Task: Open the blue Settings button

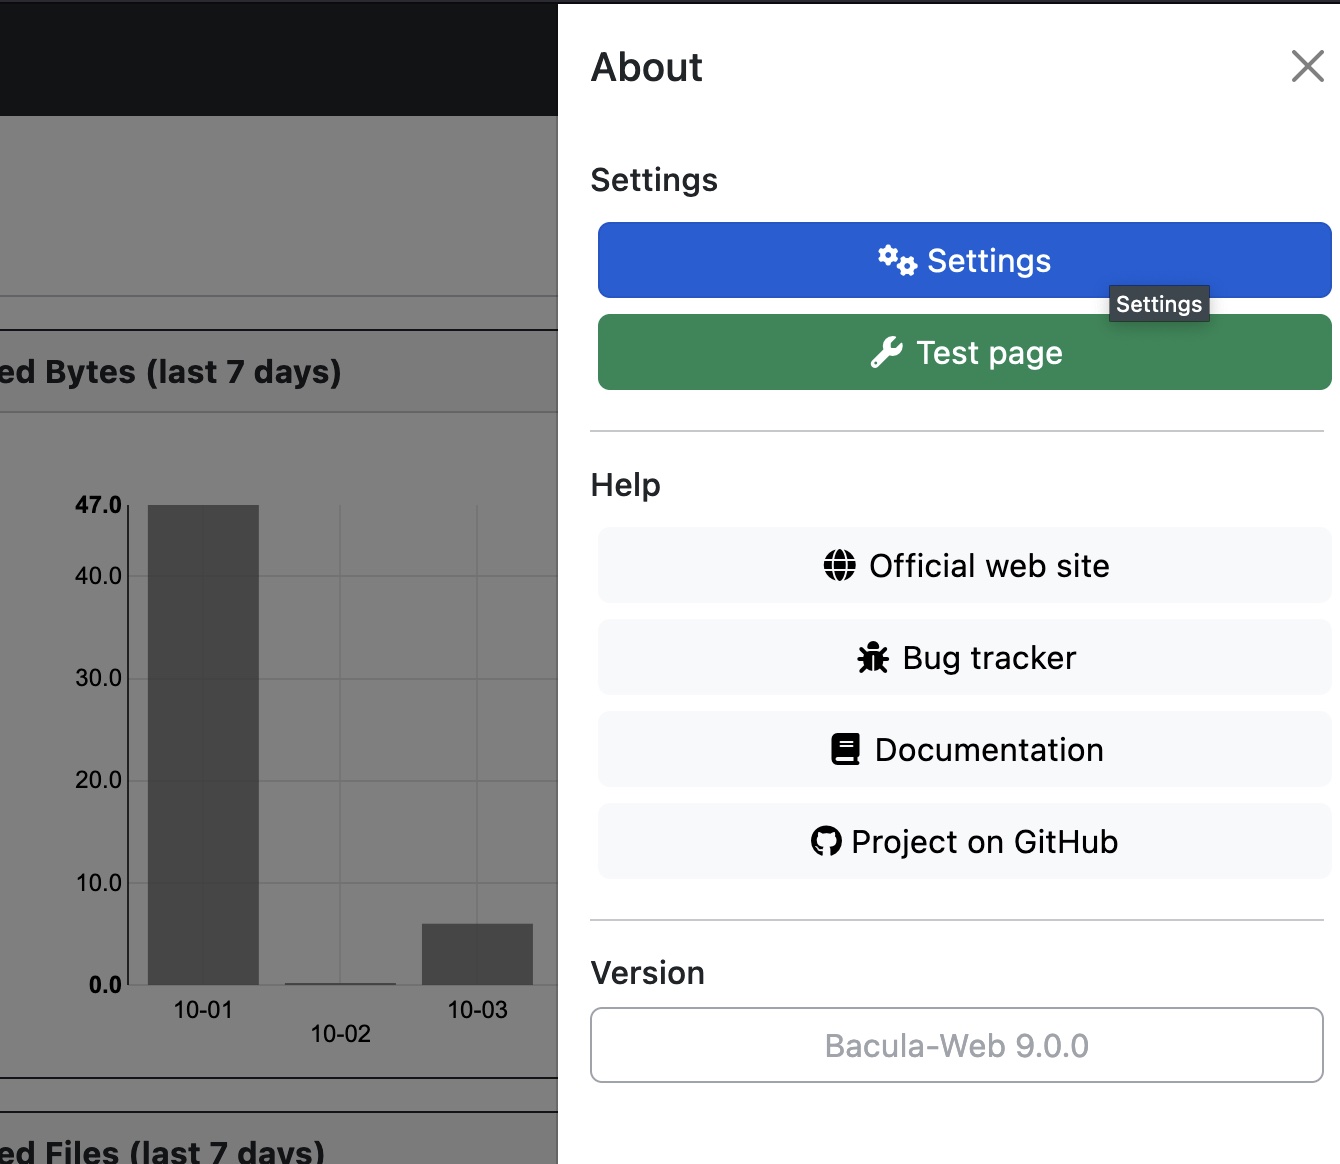Action: (964, 260)
